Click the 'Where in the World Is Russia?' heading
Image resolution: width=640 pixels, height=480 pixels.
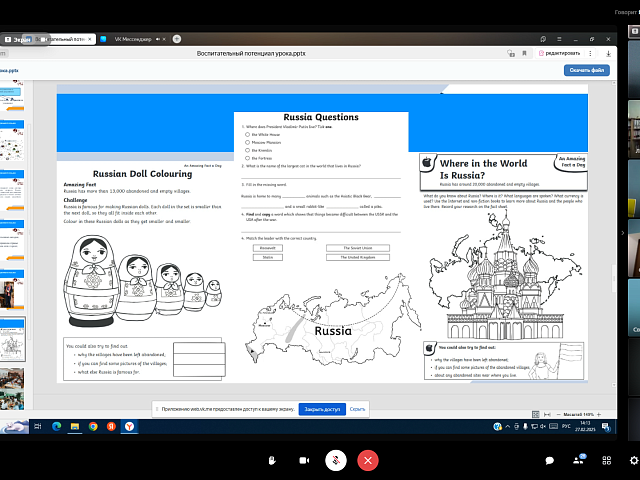(483, 169)
